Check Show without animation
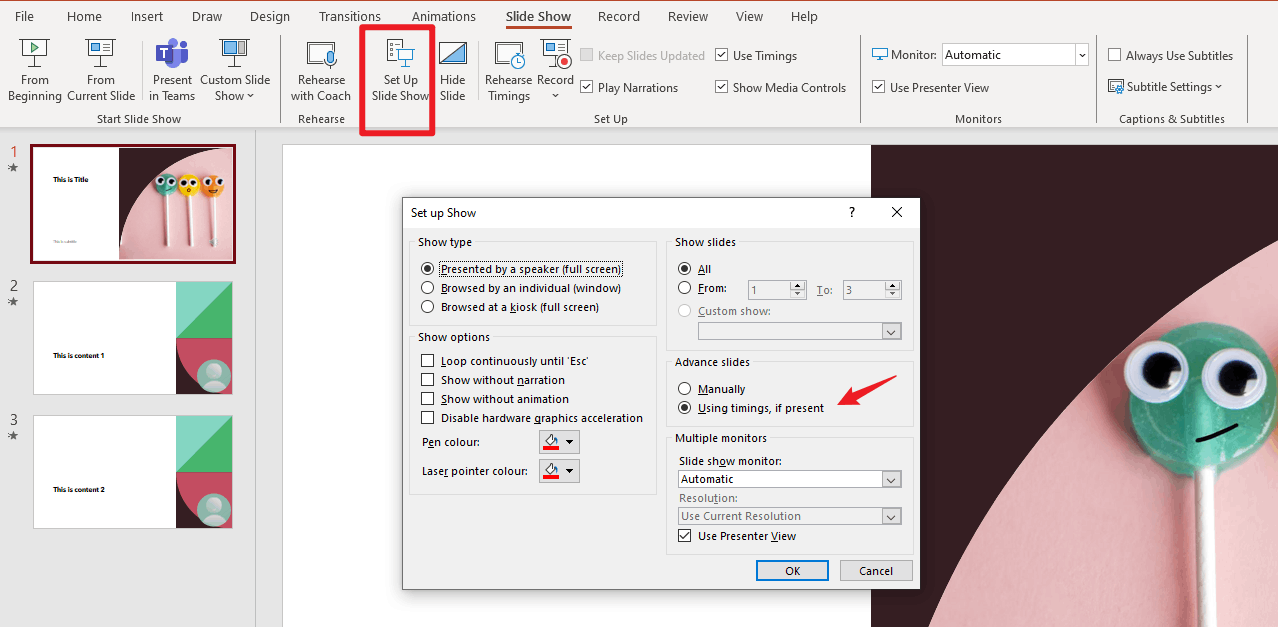 point(428,399)
